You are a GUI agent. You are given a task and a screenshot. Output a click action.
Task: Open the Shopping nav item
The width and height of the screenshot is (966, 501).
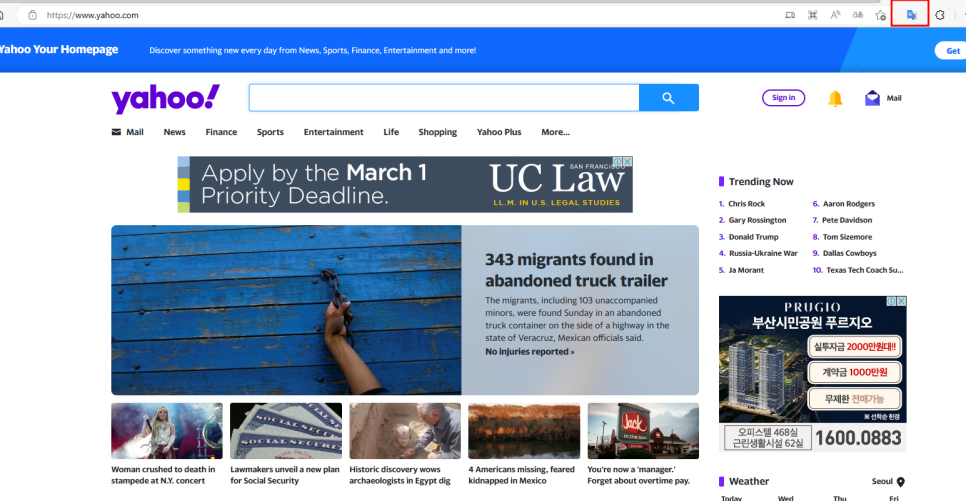(437, 132)
